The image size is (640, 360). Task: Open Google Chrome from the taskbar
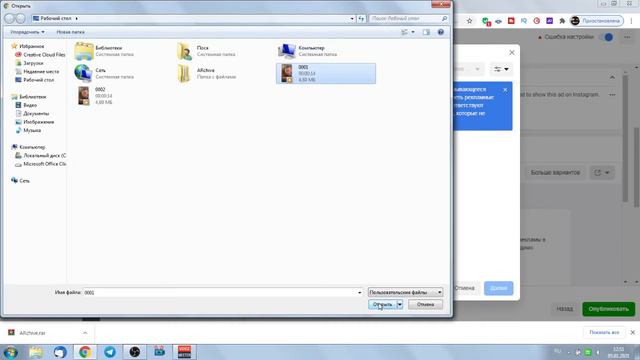coord(85,352)
